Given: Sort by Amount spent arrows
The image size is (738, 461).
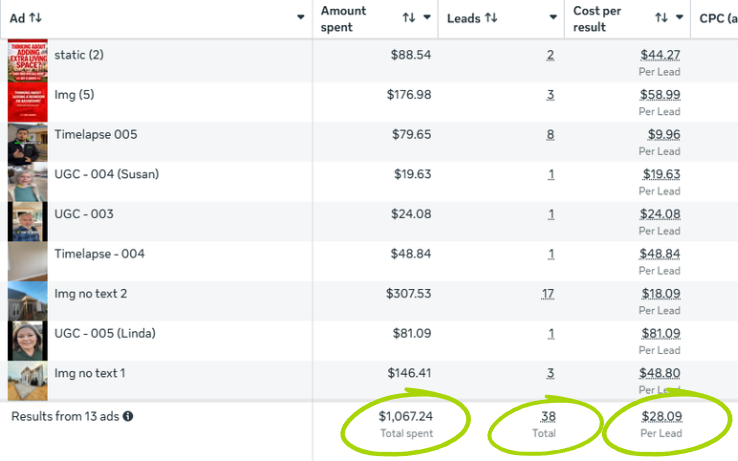Looking at the screenshot, I should [409, 18].
